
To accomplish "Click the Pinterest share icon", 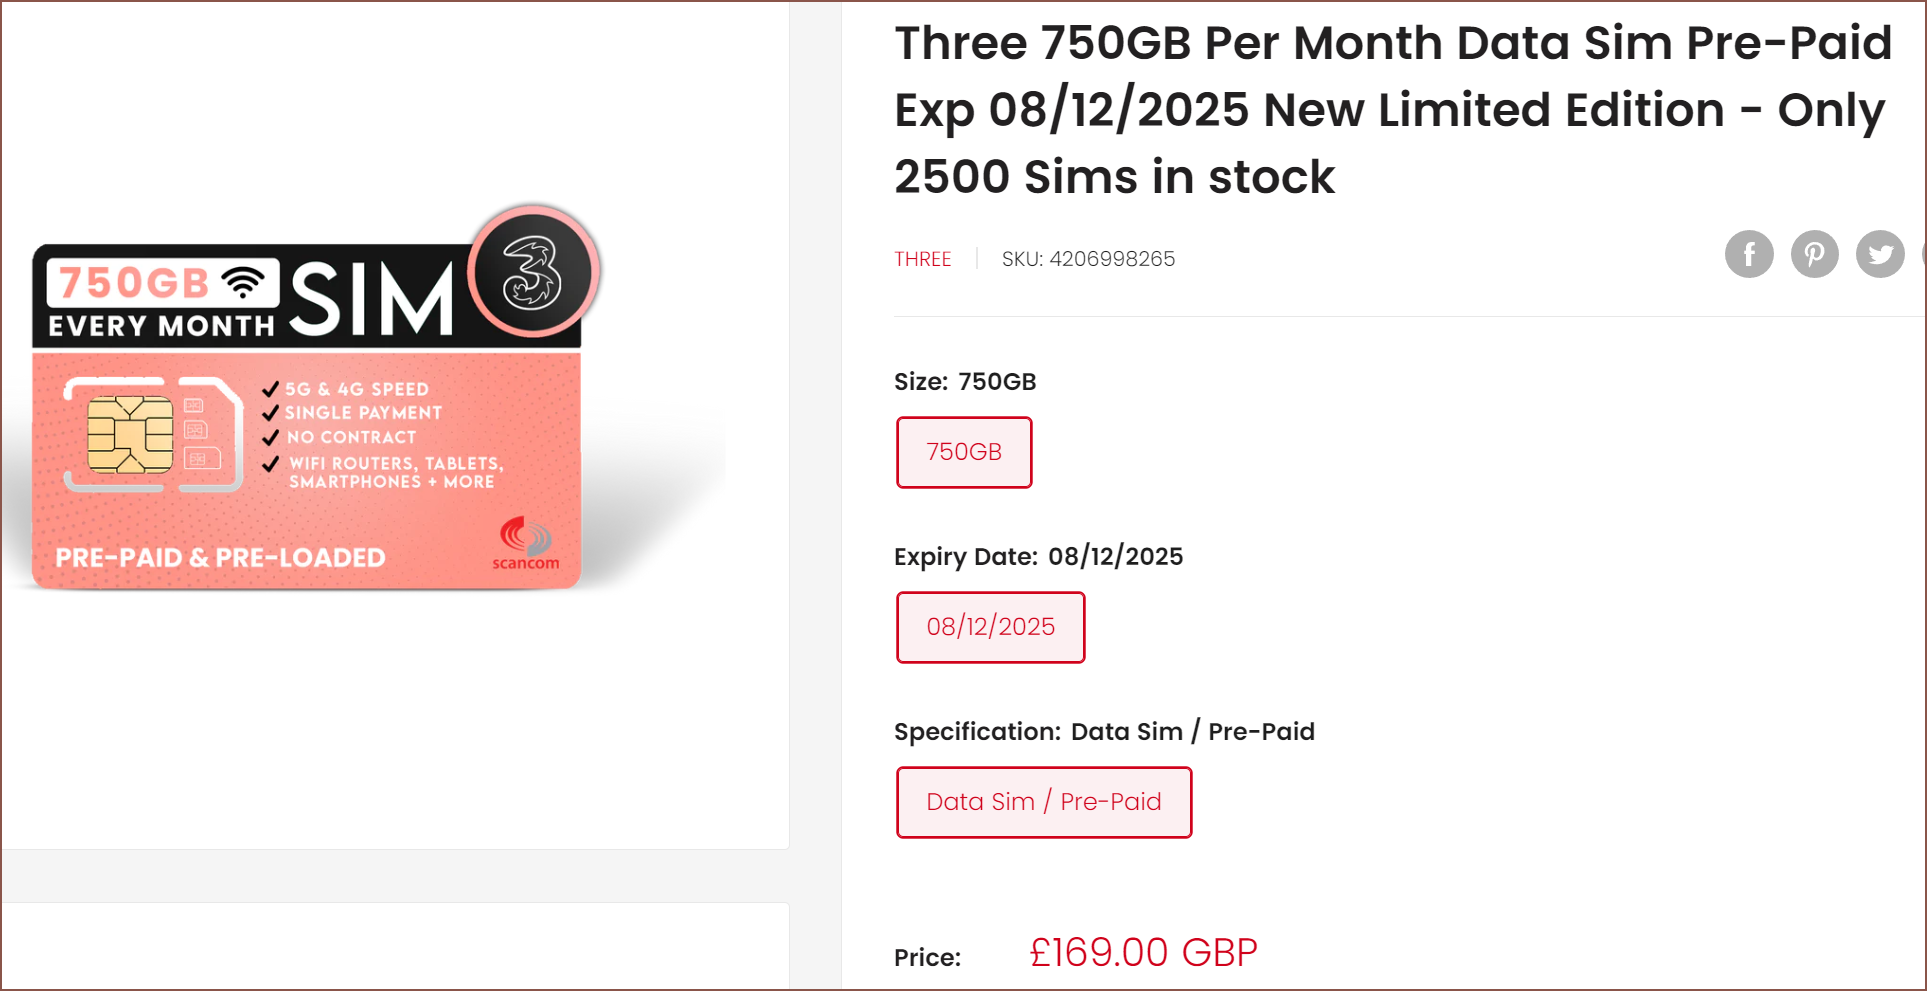I will (x=1814, y=254).
